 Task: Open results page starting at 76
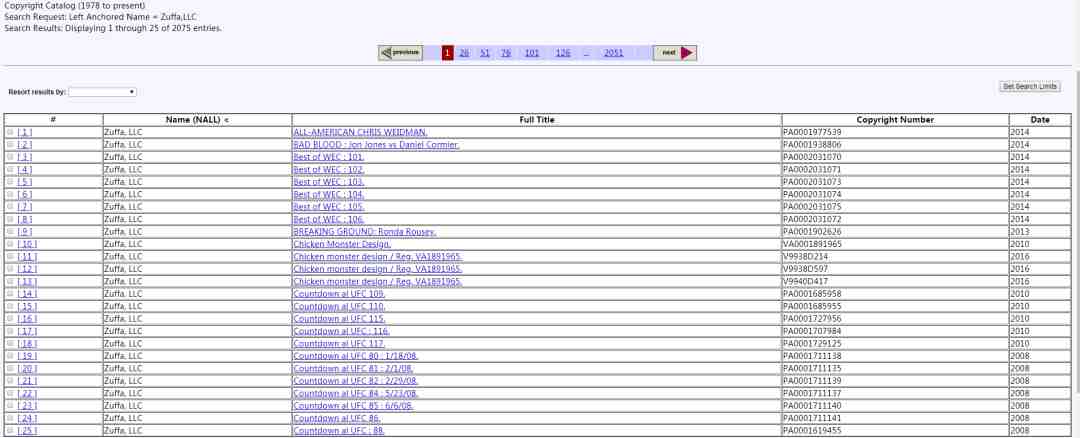coord(506,53)
